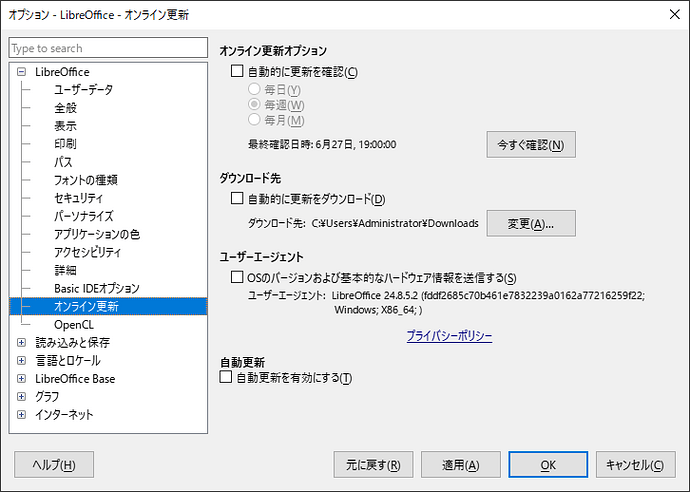Image resolution: width=690 pixels, height=492 pixels.
Task: Click the Type to search field
Action: pyautogui.click(x=108, y=48)
